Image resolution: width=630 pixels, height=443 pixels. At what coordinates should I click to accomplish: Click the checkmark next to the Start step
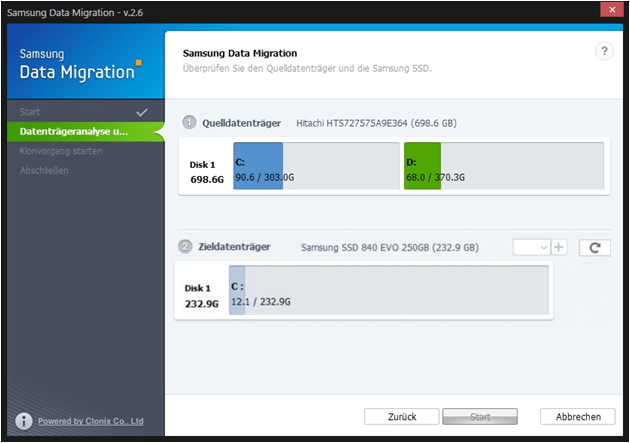tap(141, 112)
